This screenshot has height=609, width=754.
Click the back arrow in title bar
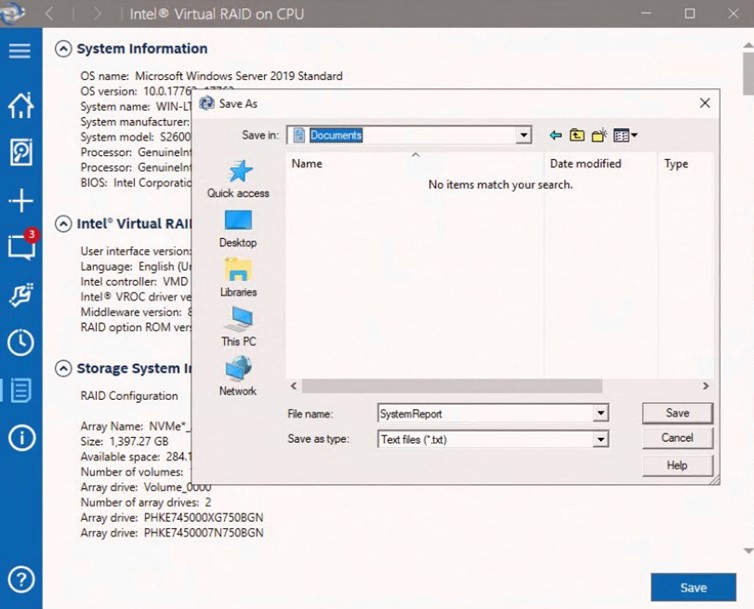pyautogui.click(x=49, y=13)
